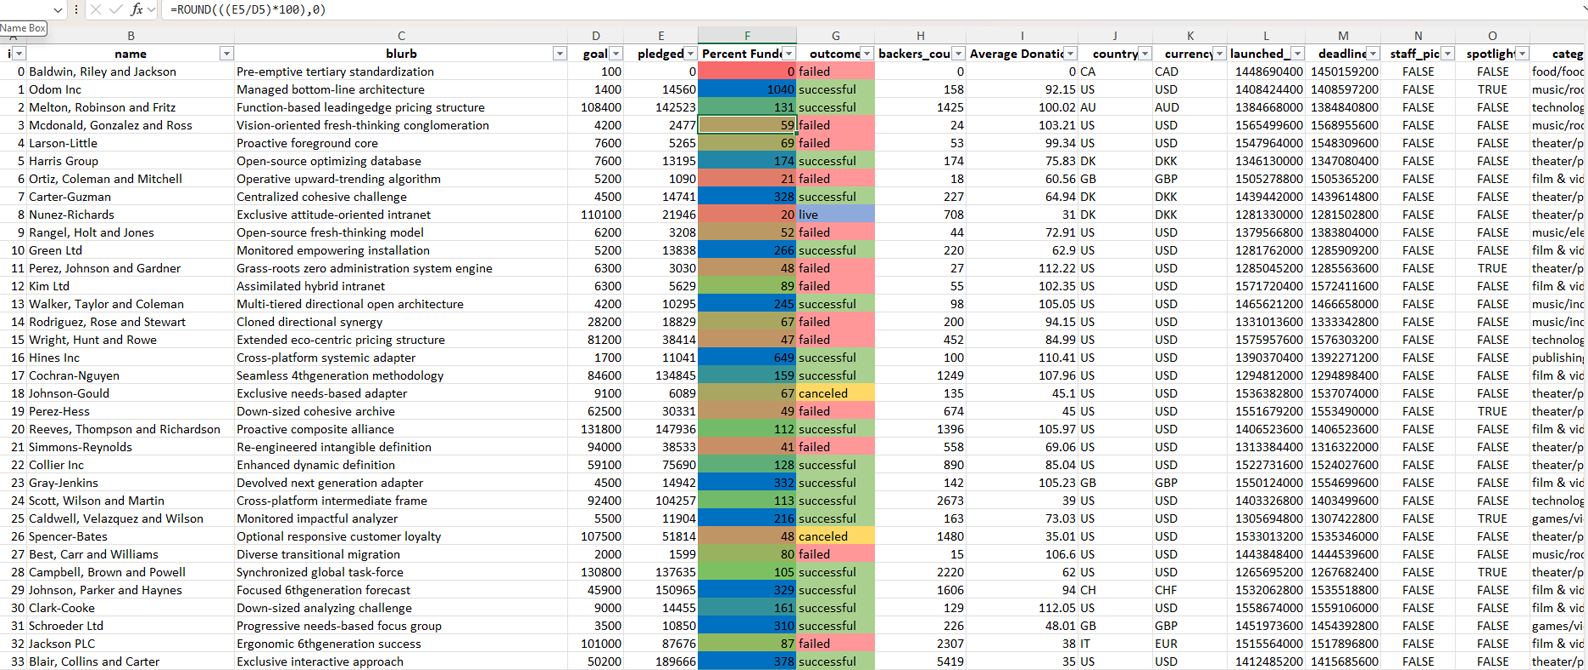Click the Cancel X icon in formula bar

[96, 9]
